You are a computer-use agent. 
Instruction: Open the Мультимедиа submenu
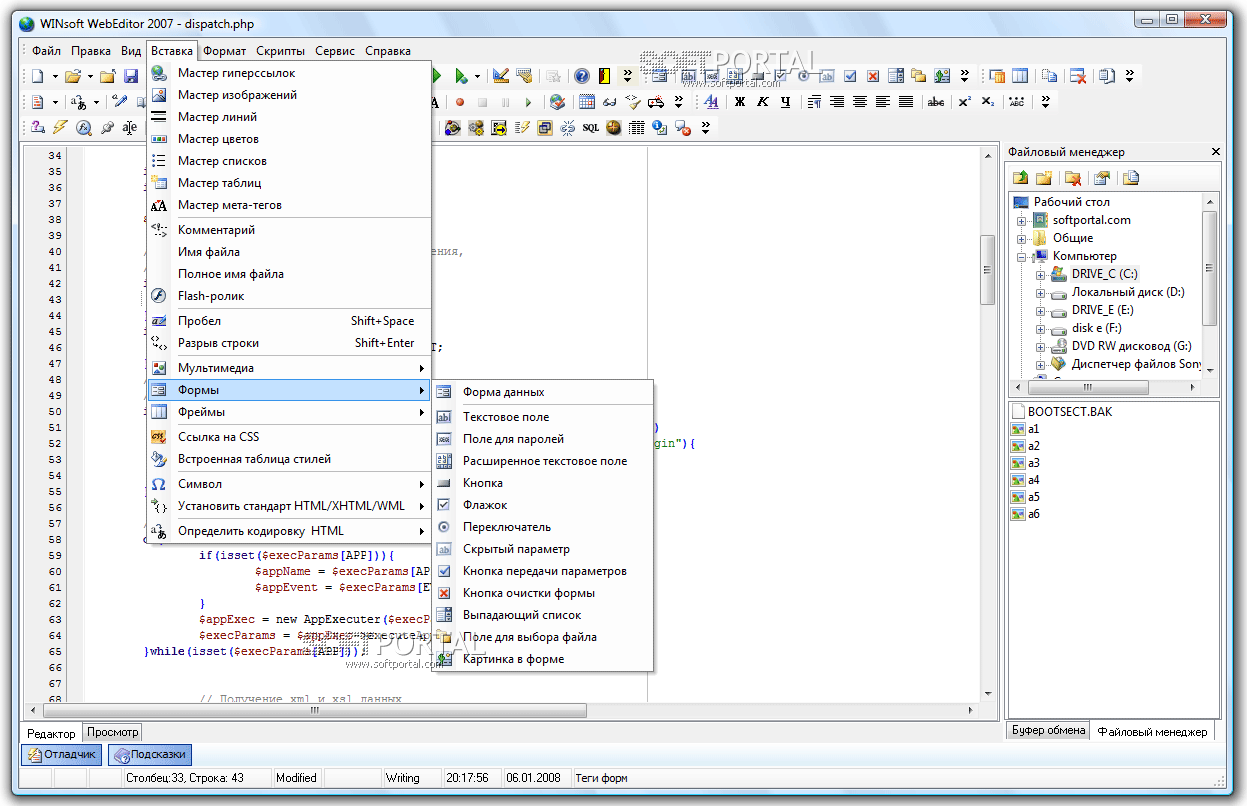point(289,368)
